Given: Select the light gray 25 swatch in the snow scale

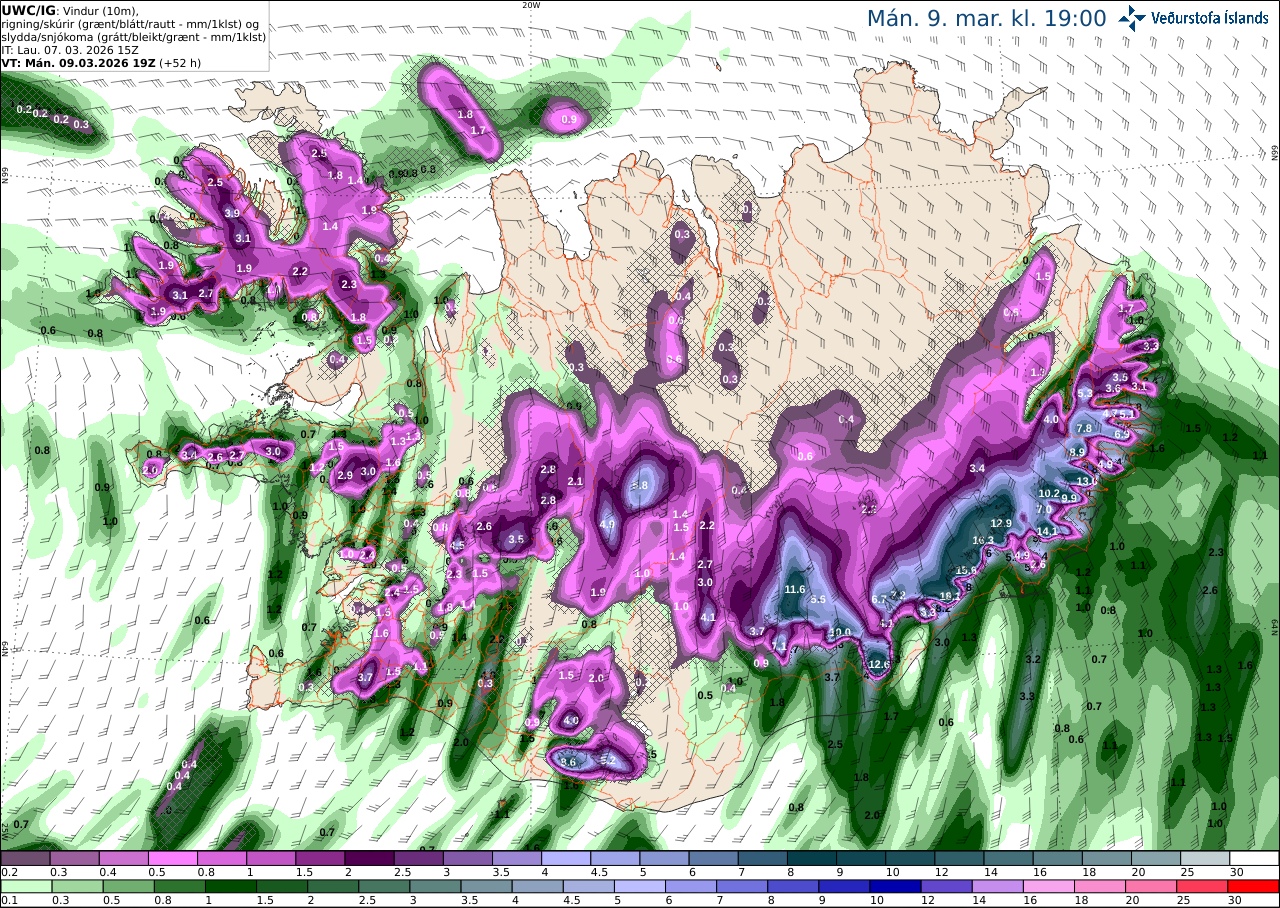Looking at the screenshot, I should 1205,858.
